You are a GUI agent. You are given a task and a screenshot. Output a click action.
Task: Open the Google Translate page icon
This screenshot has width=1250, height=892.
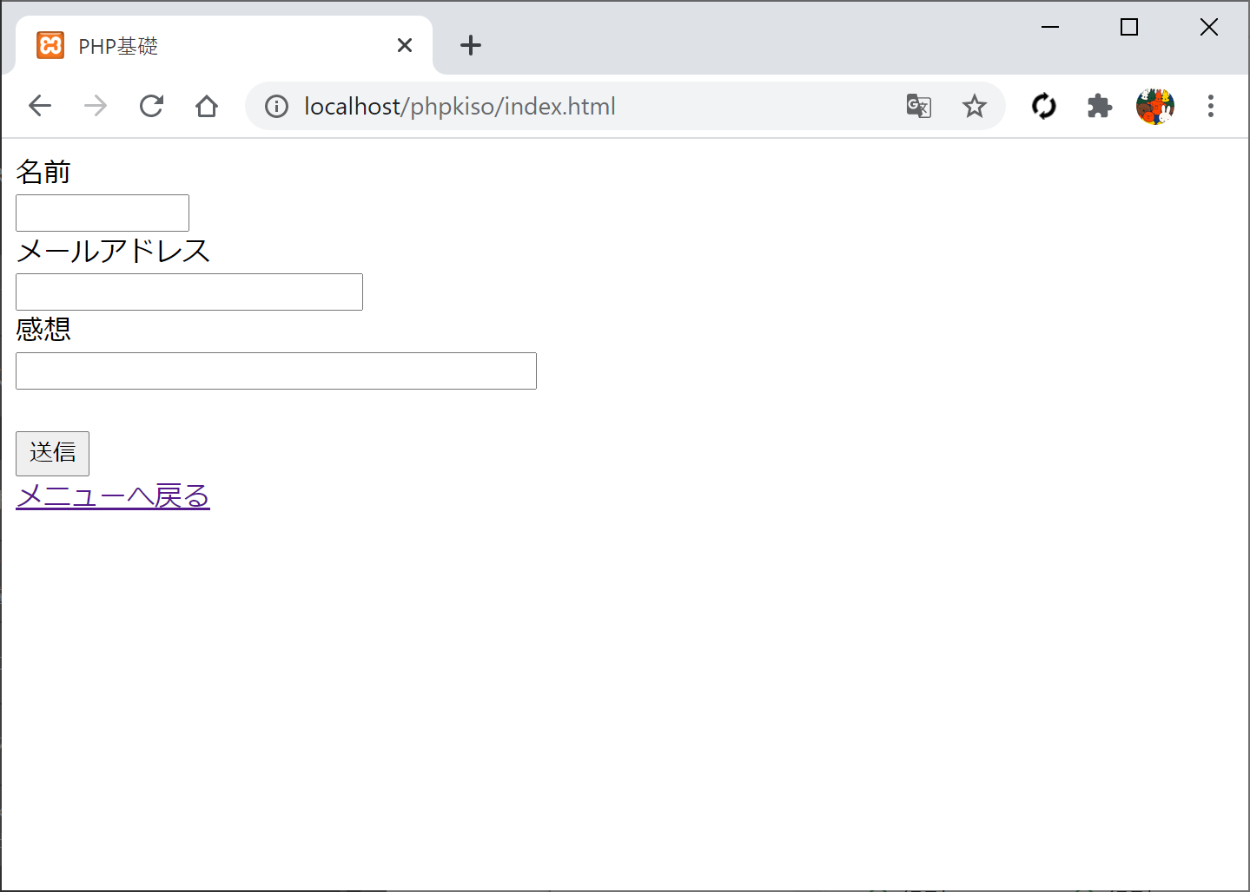[x=918, y=106]
